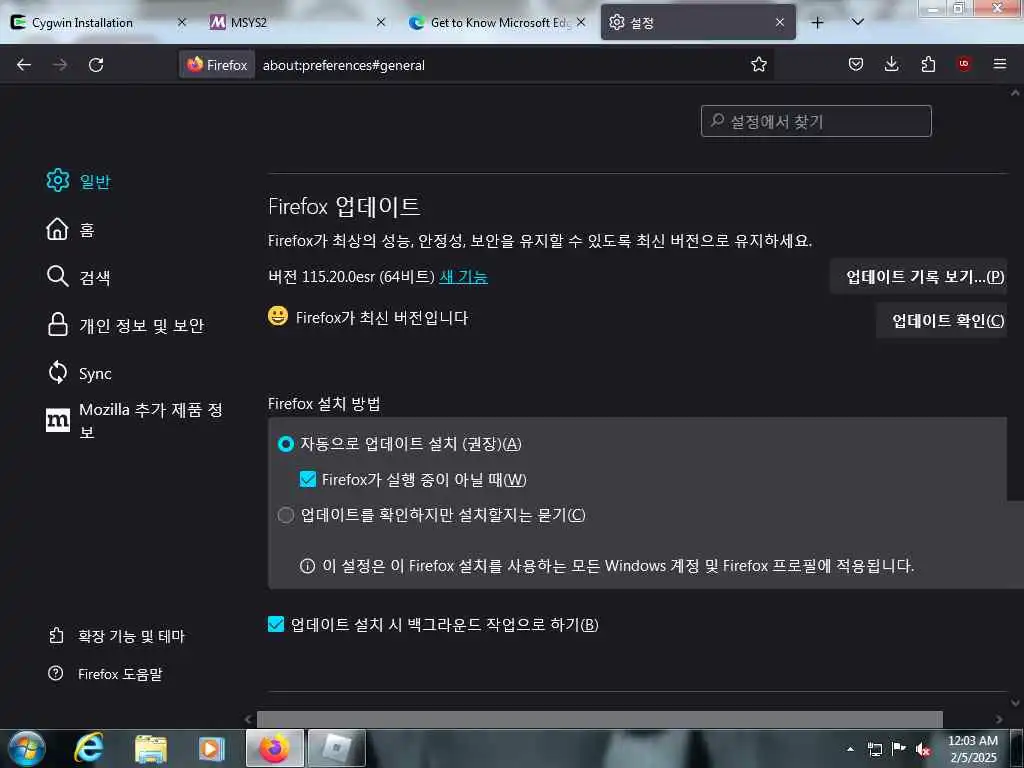
Task: Open 확장 기능 및 테마 link
Action: pyautogui.click(x=116, y=635)
